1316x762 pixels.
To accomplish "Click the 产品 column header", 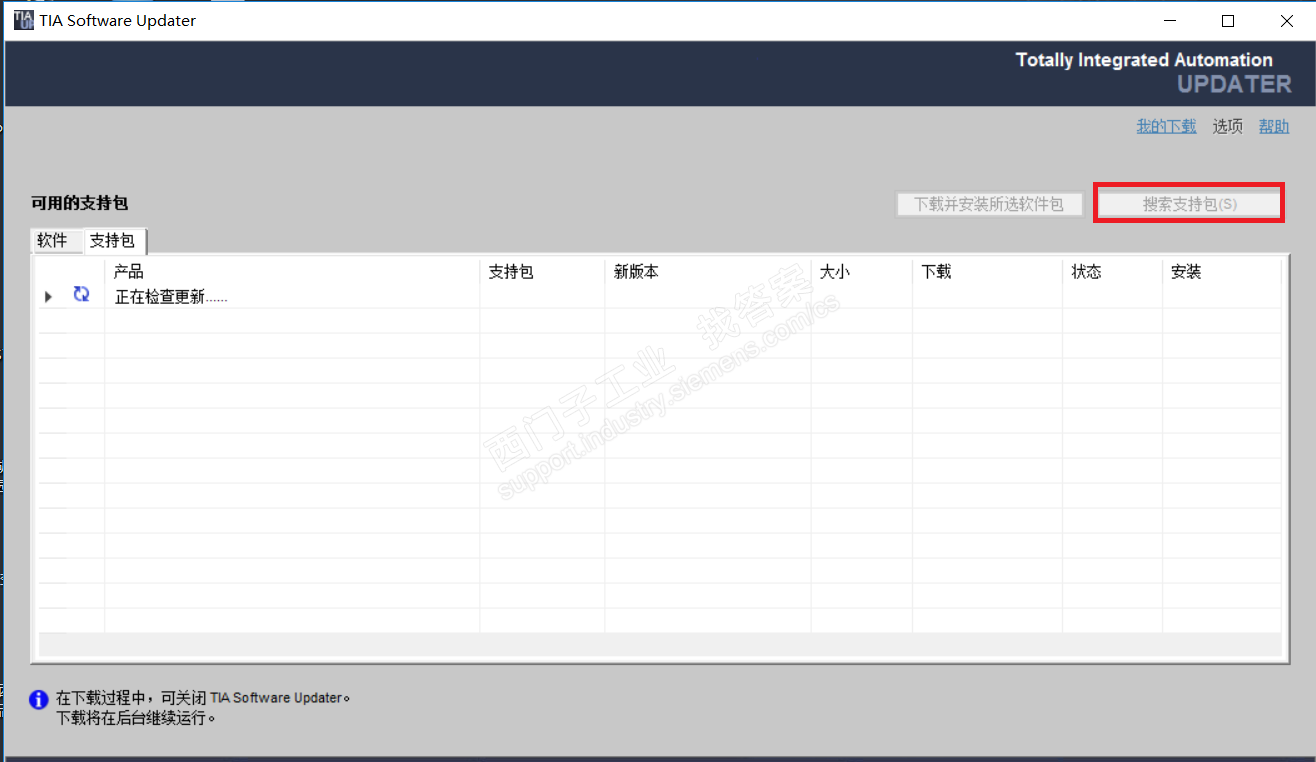I will (292, 272).
